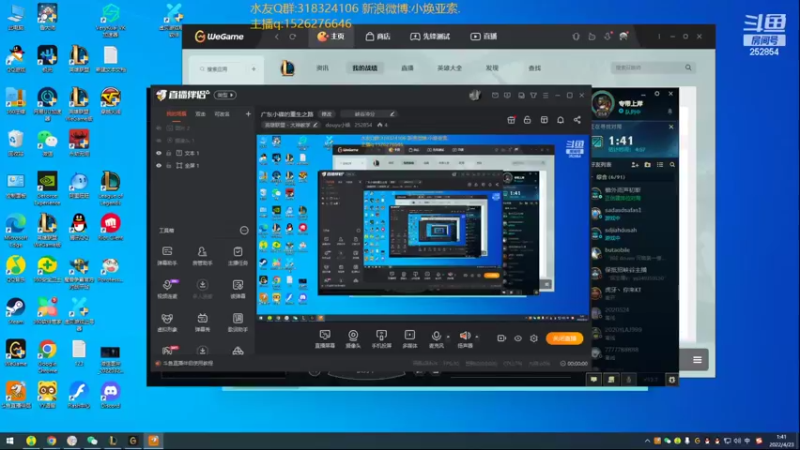Open the gift box icon with red dot
This screenshot has width=800, height=450.
click(511, 120)
